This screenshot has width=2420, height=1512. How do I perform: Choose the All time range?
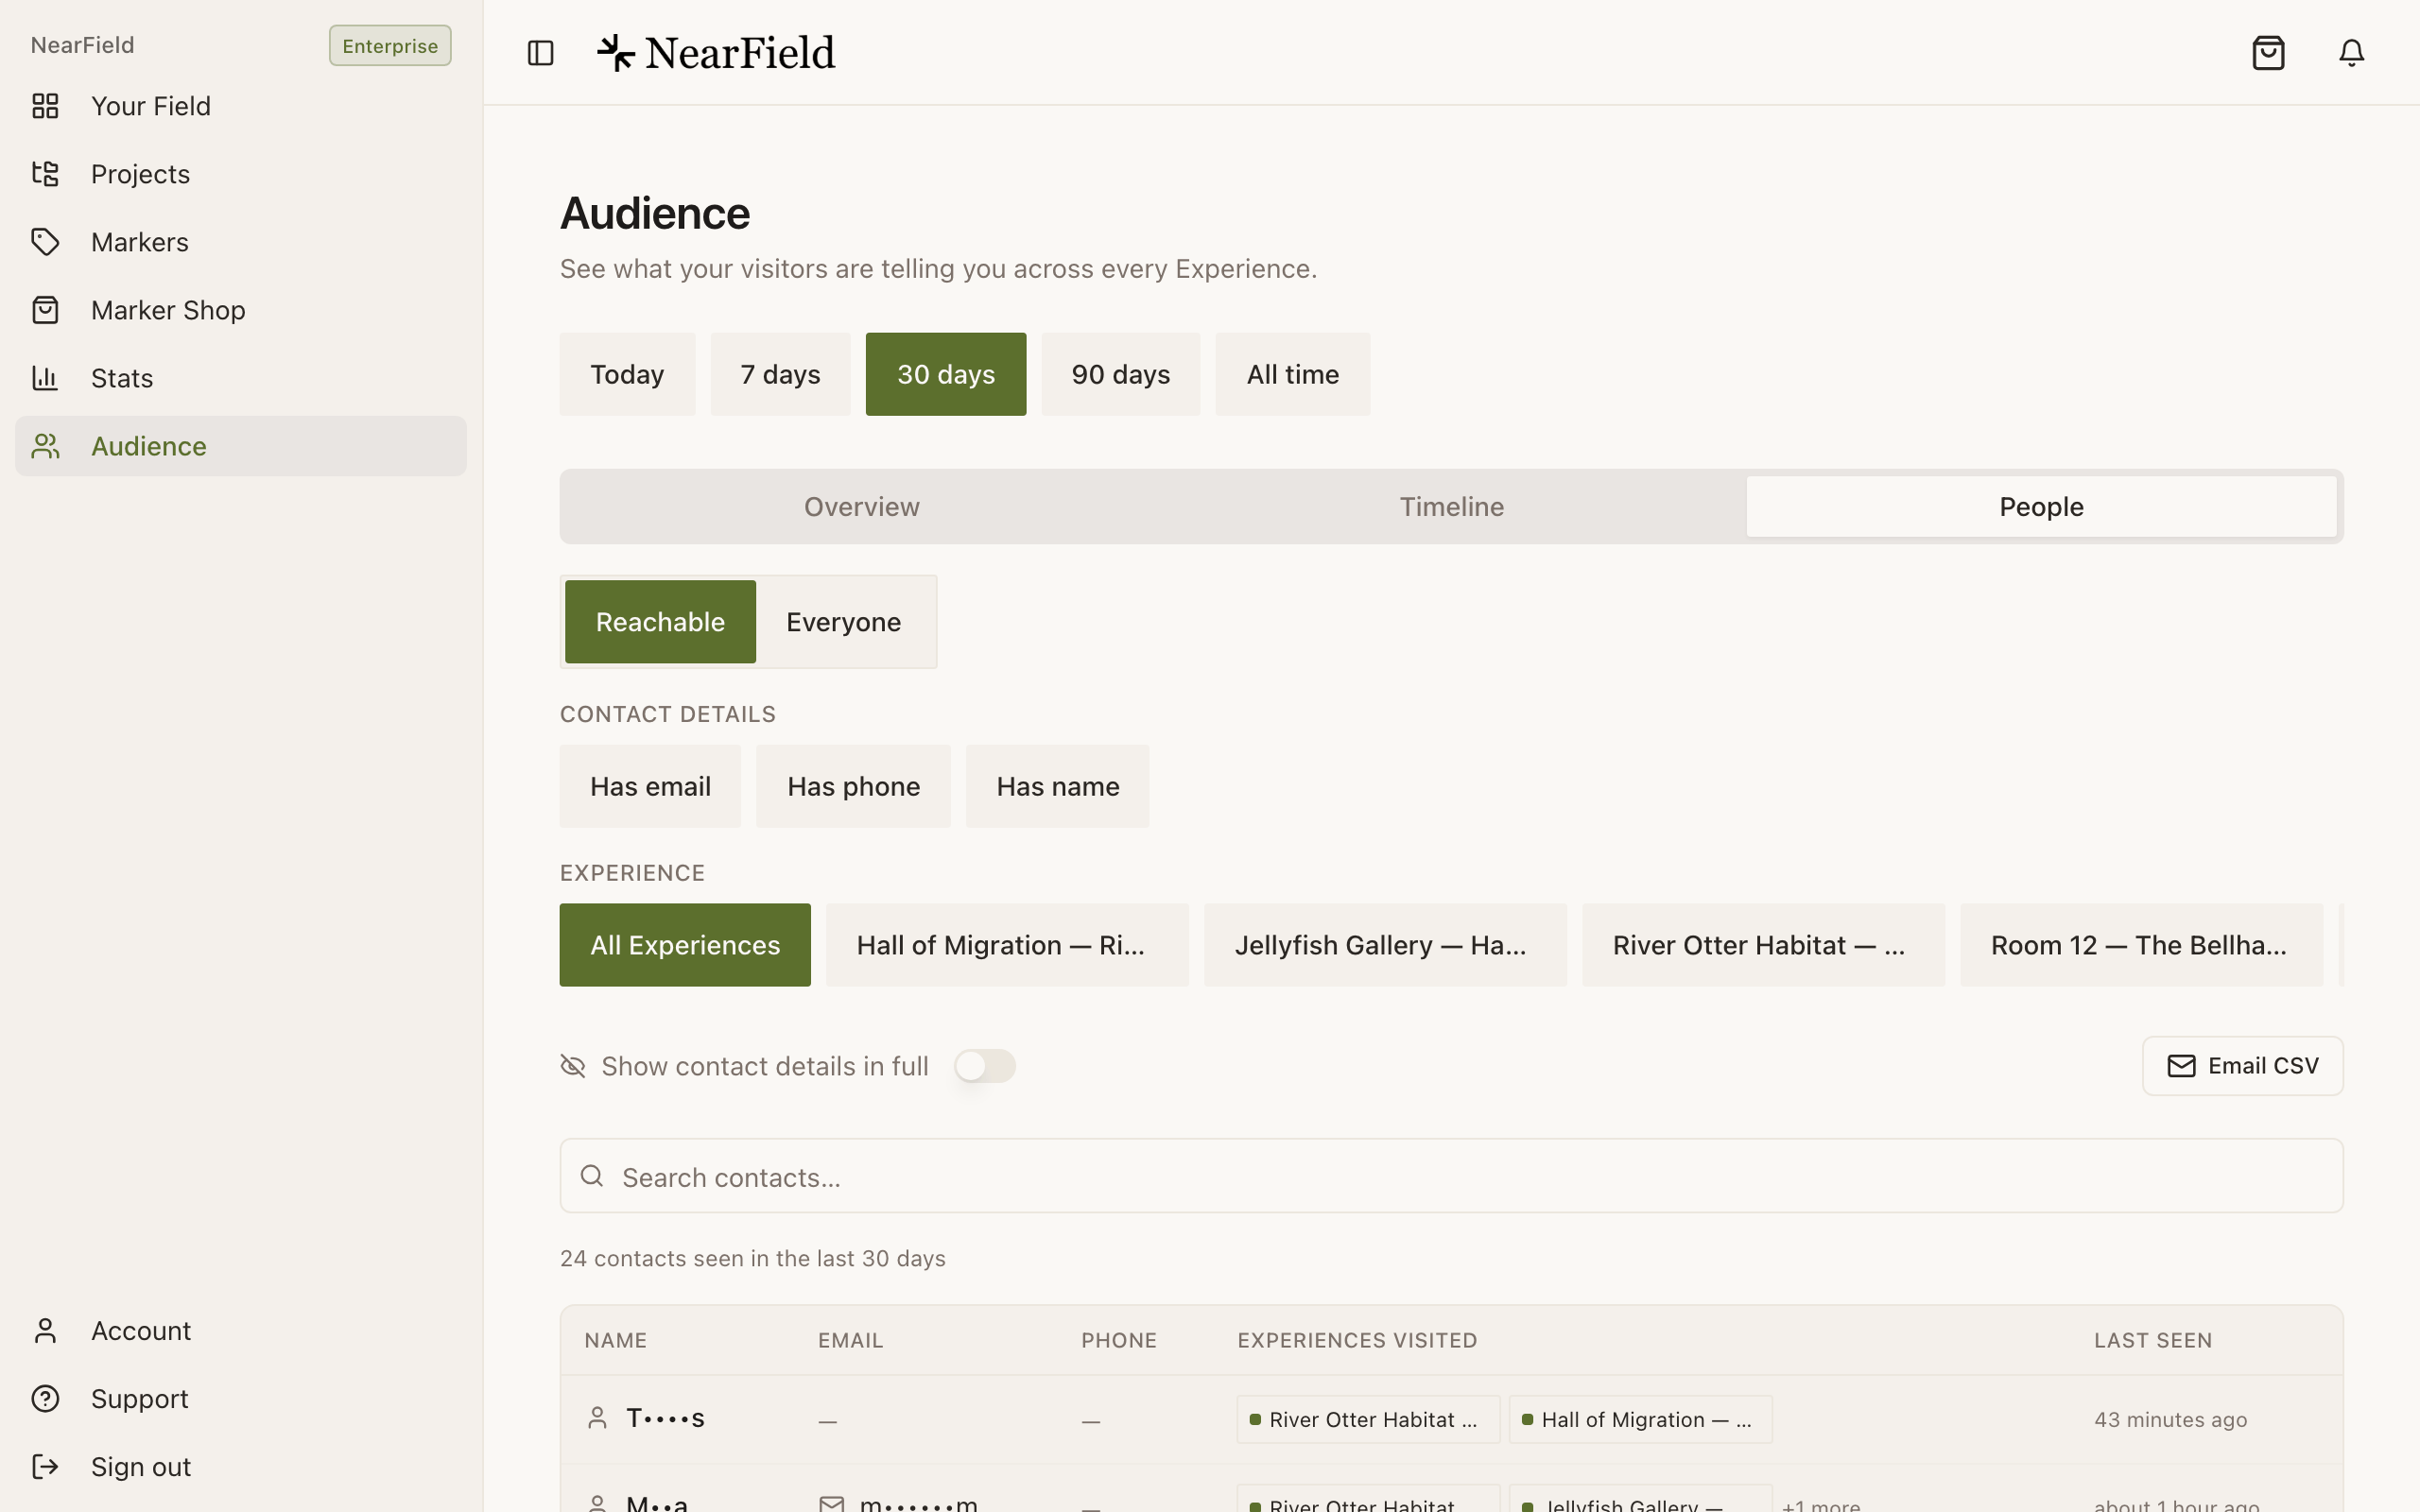[1293, 374]
